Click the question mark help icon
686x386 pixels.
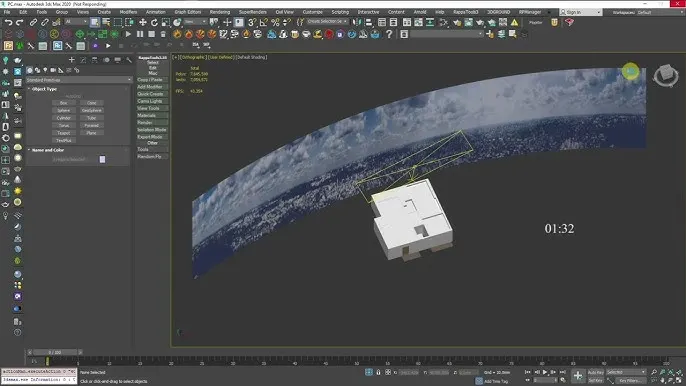coord(389,34)
